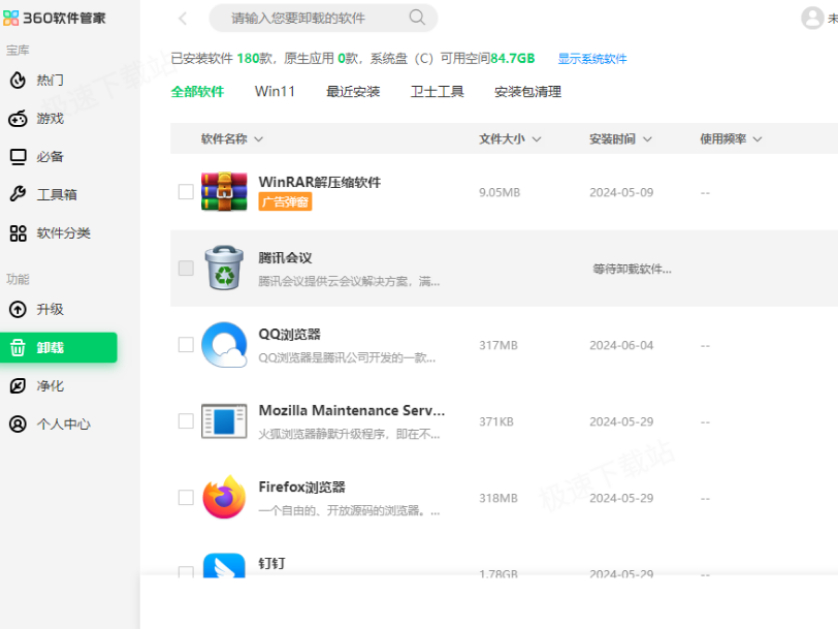
Task: Click the 371KB size value
Action: pos(496,422)
